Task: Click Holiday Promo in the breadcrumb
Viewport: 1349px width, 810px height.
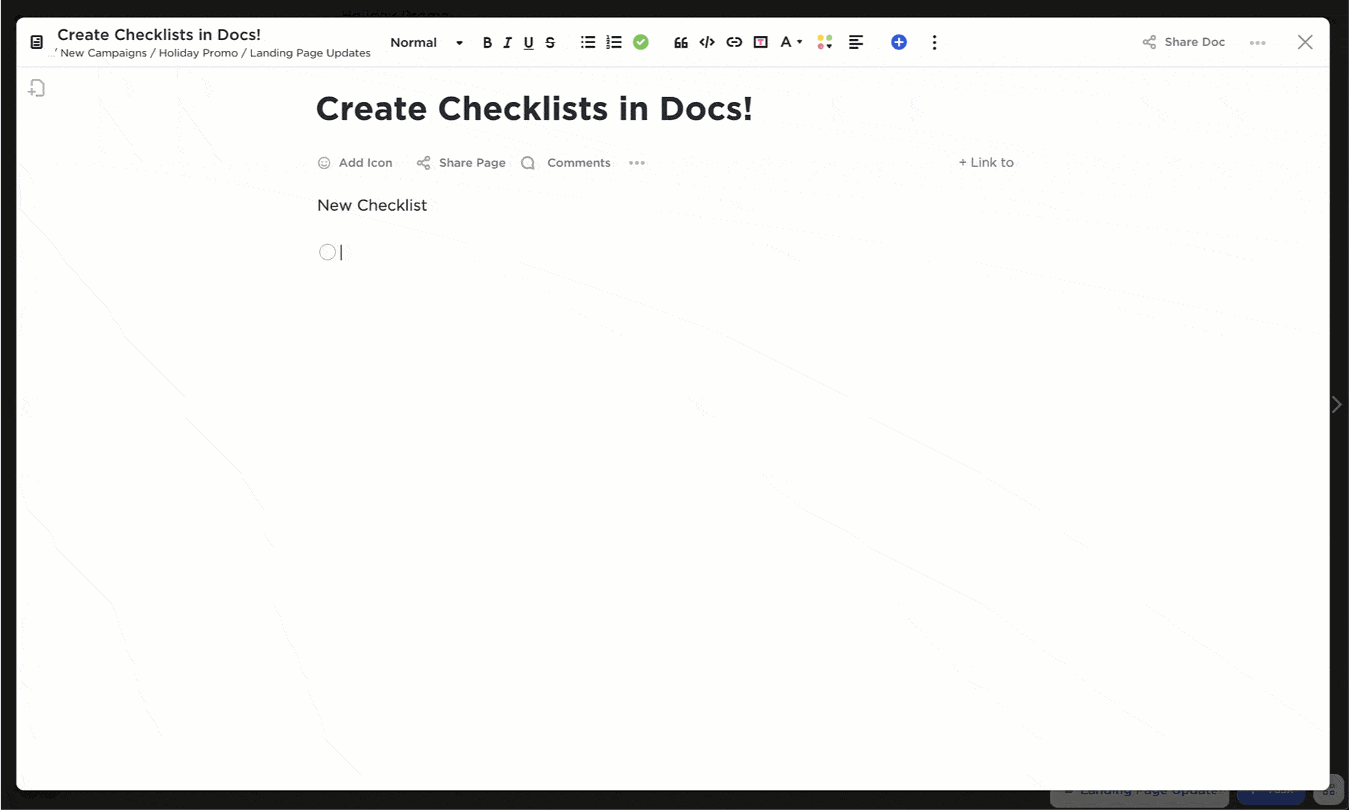Action: 198,53
